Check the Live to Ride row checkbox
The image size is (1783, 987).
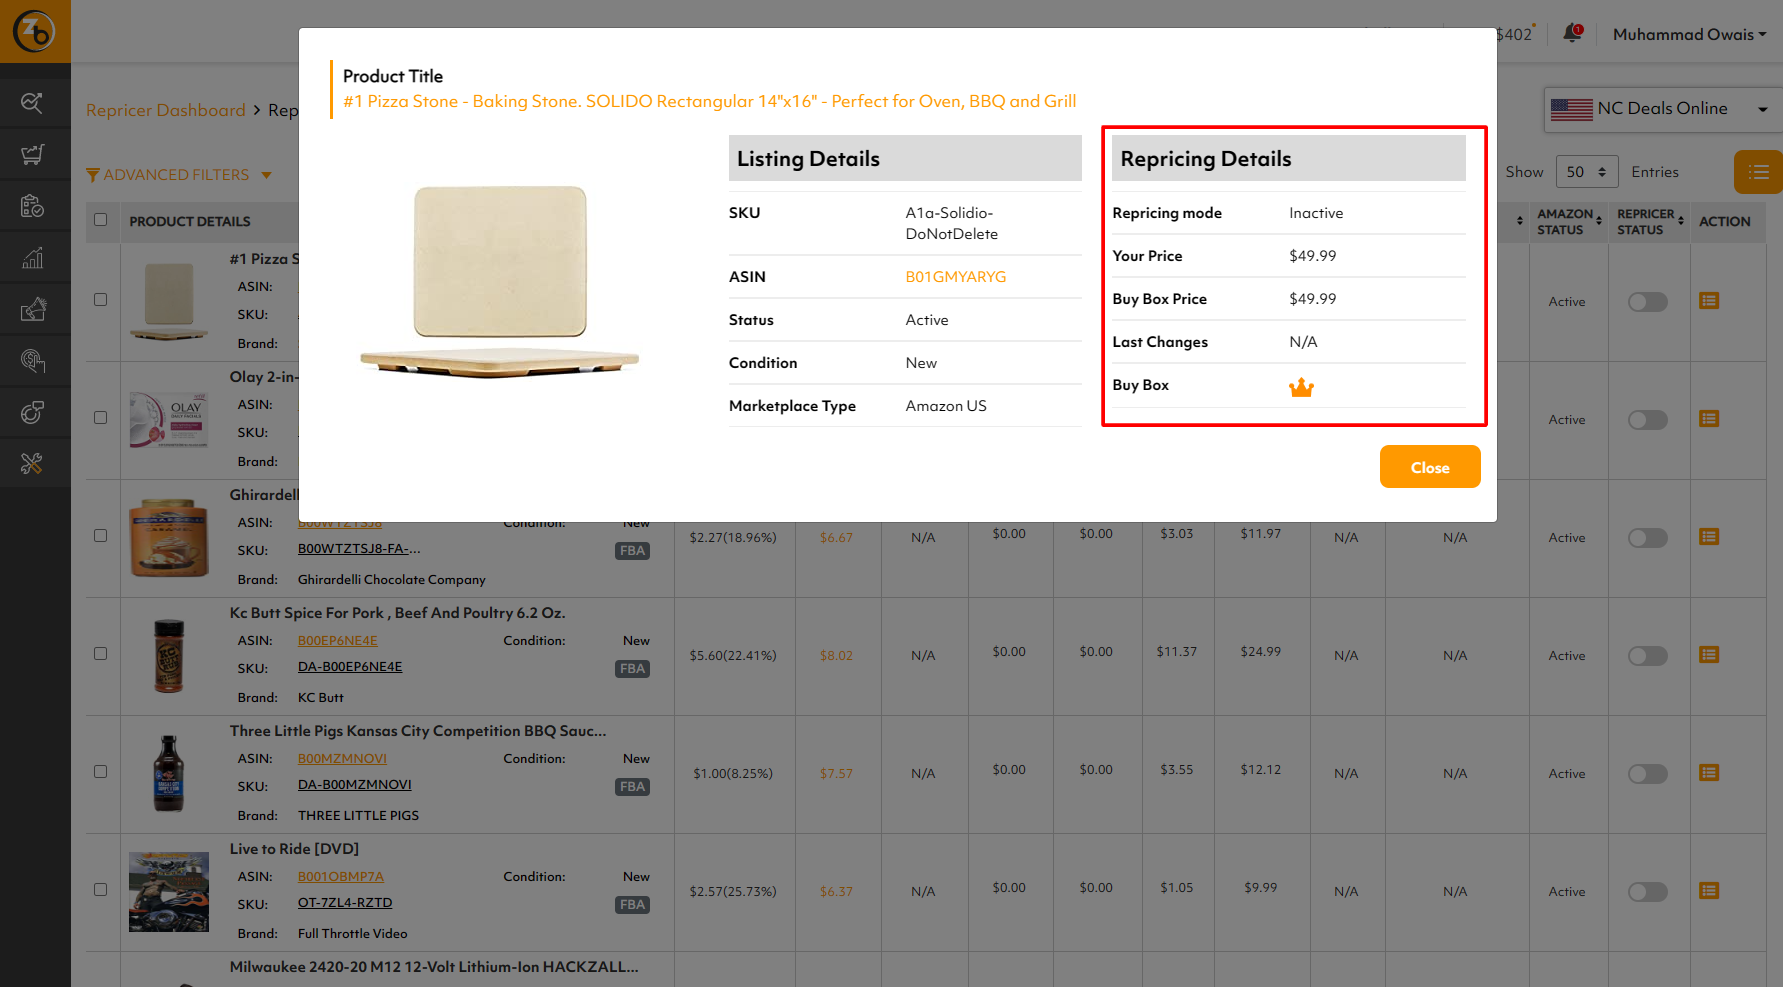100,889
